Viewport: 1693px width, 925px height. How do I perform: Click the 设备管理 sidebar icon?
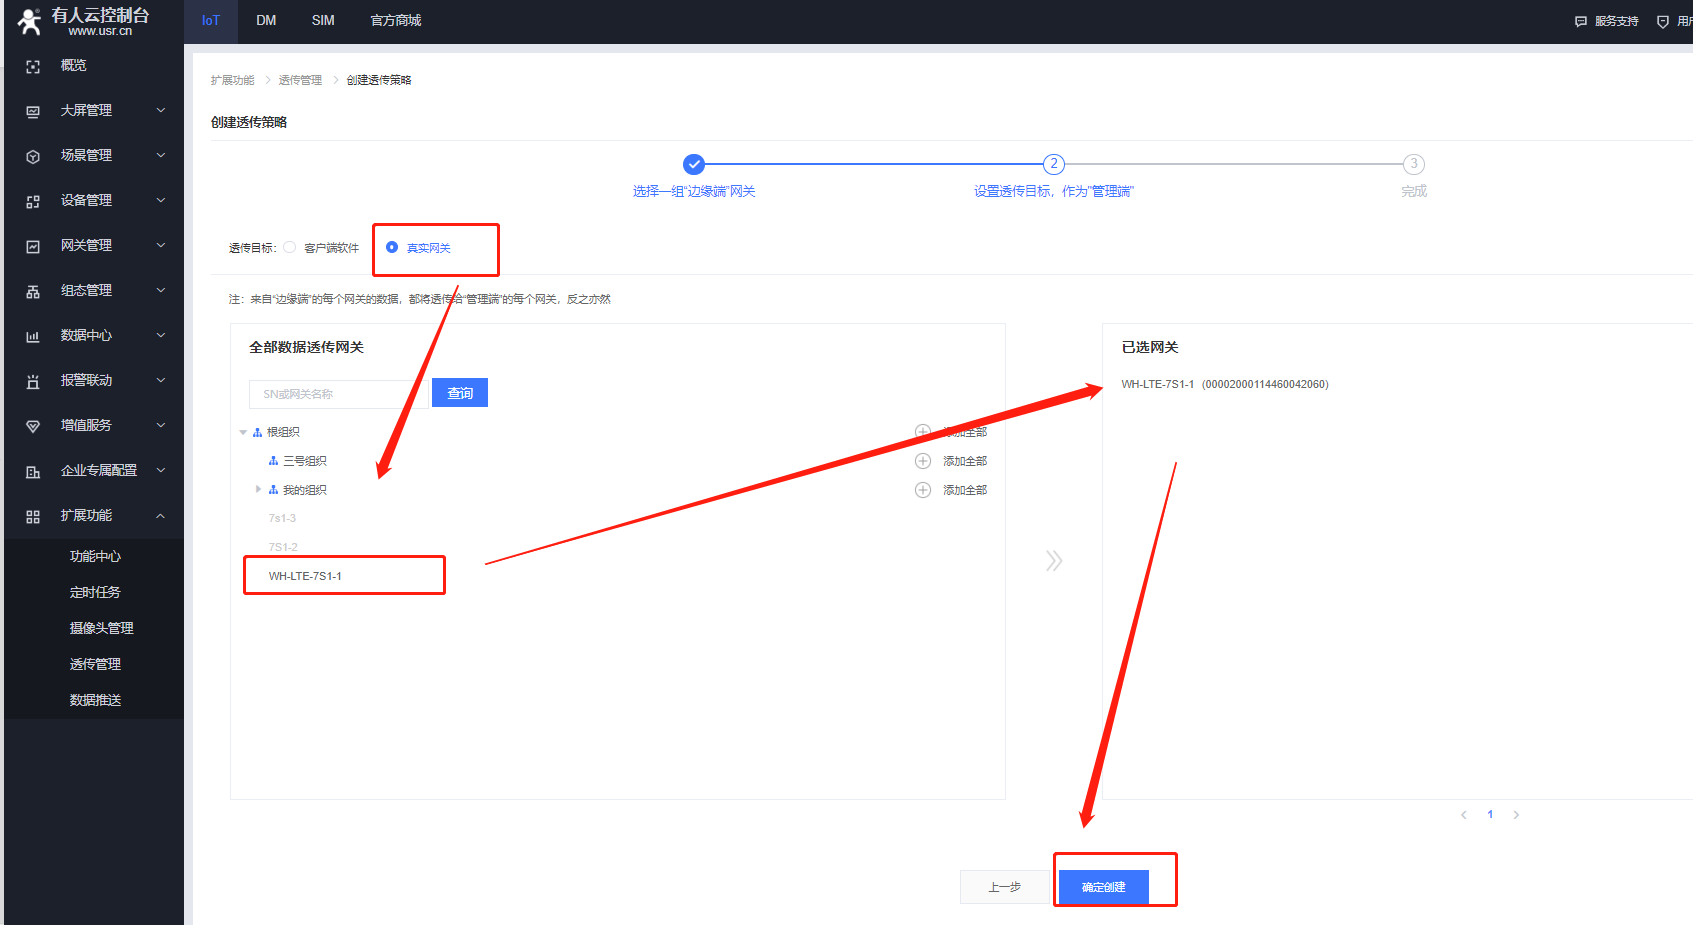point(33,201)
